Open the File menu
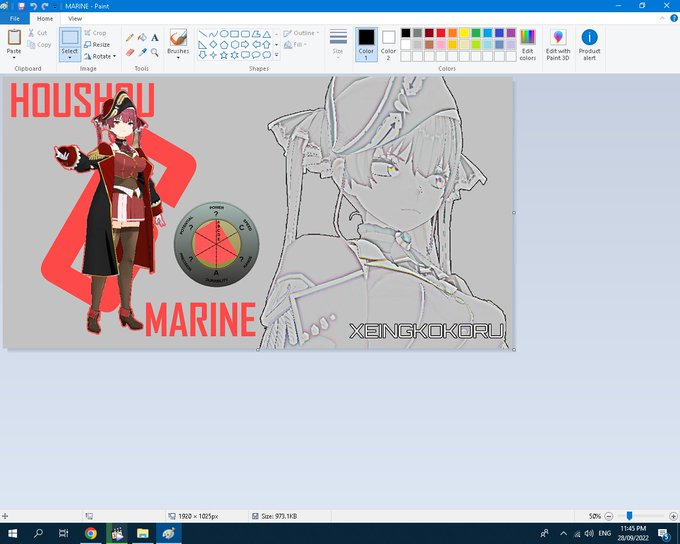Viewport: 680px width, 544px height. [x=15, y=19]
